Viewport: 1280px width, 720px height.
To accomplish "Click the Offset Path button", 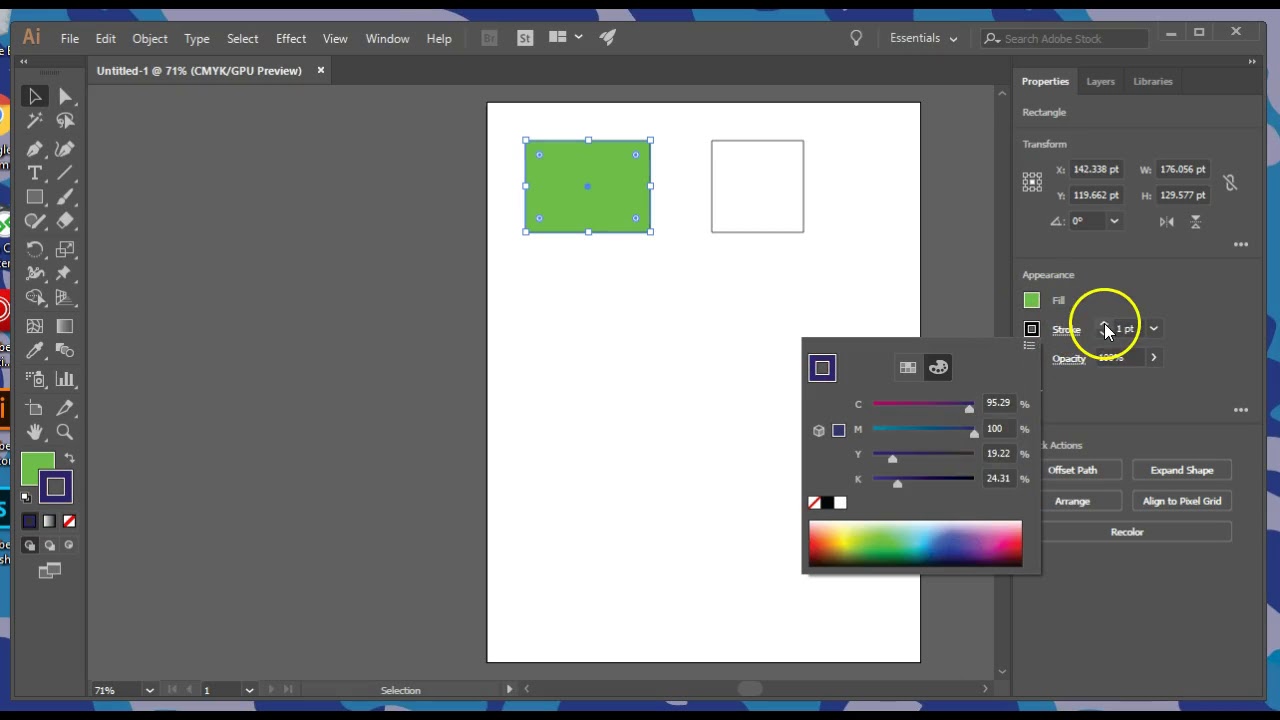I will coord(1072,470).
